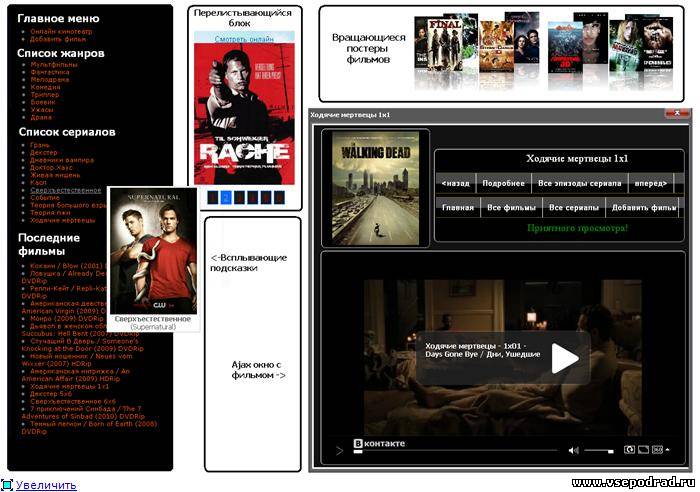Click the Supernatural tooltip poster image
Image resolution: width=700 pixels, height=492 pixels.
(x=154, y=251)
